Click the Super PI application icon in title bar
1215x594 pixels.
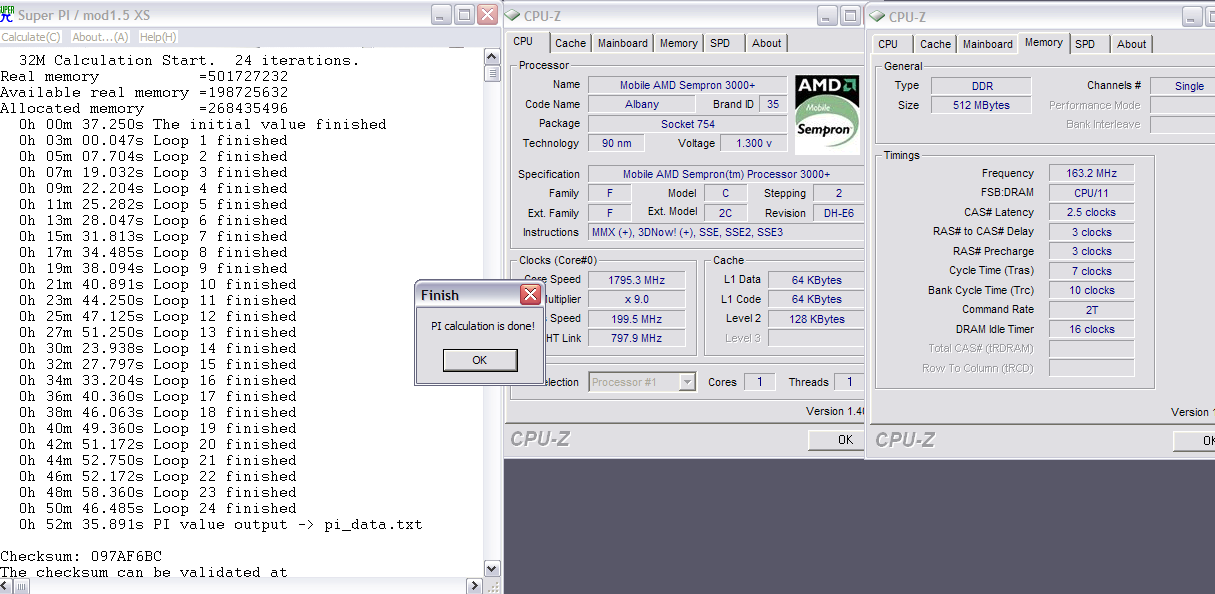point(8,15)
